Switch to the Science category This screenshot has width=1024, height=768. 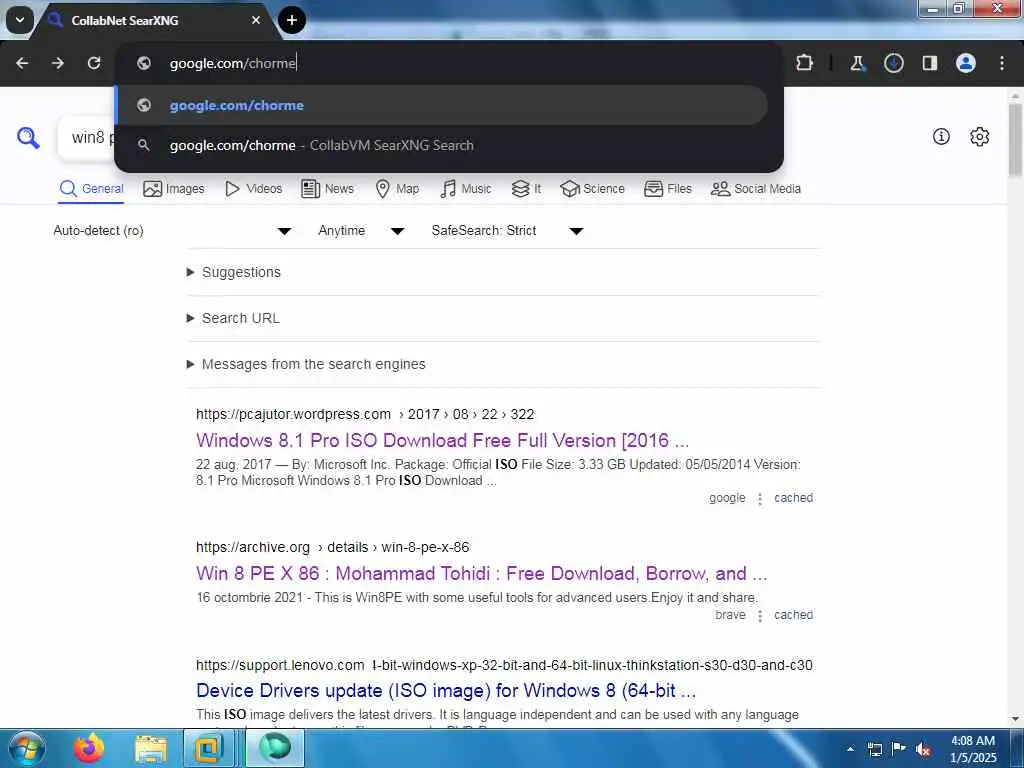click(x=592, y=189)
